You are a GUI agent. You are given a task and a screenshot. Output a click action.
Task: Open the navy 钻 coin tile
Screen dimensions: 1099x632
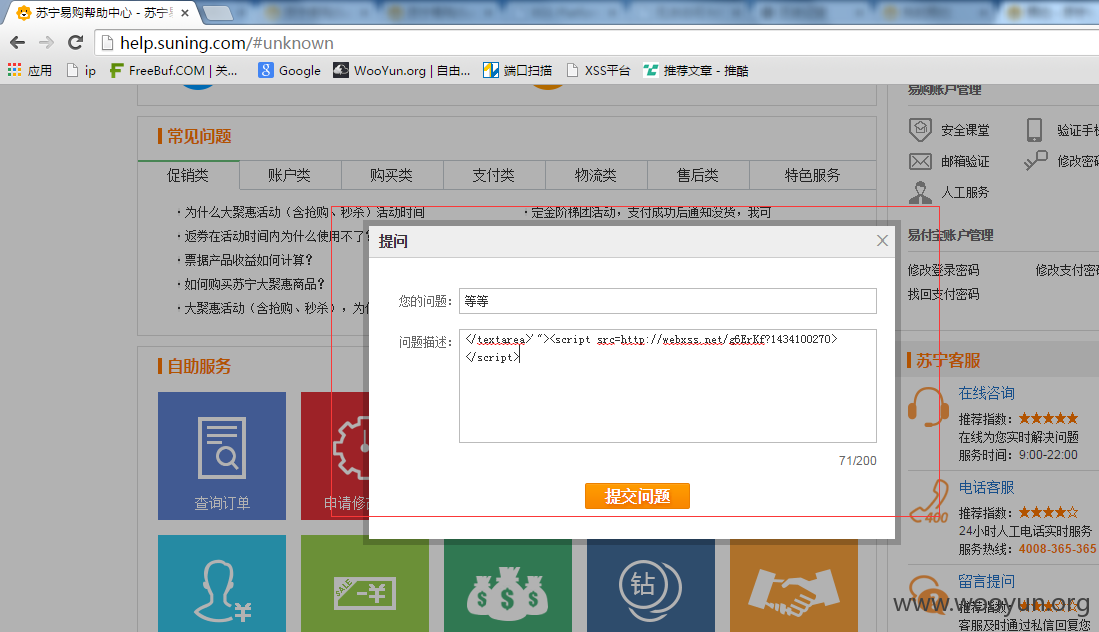650,586
